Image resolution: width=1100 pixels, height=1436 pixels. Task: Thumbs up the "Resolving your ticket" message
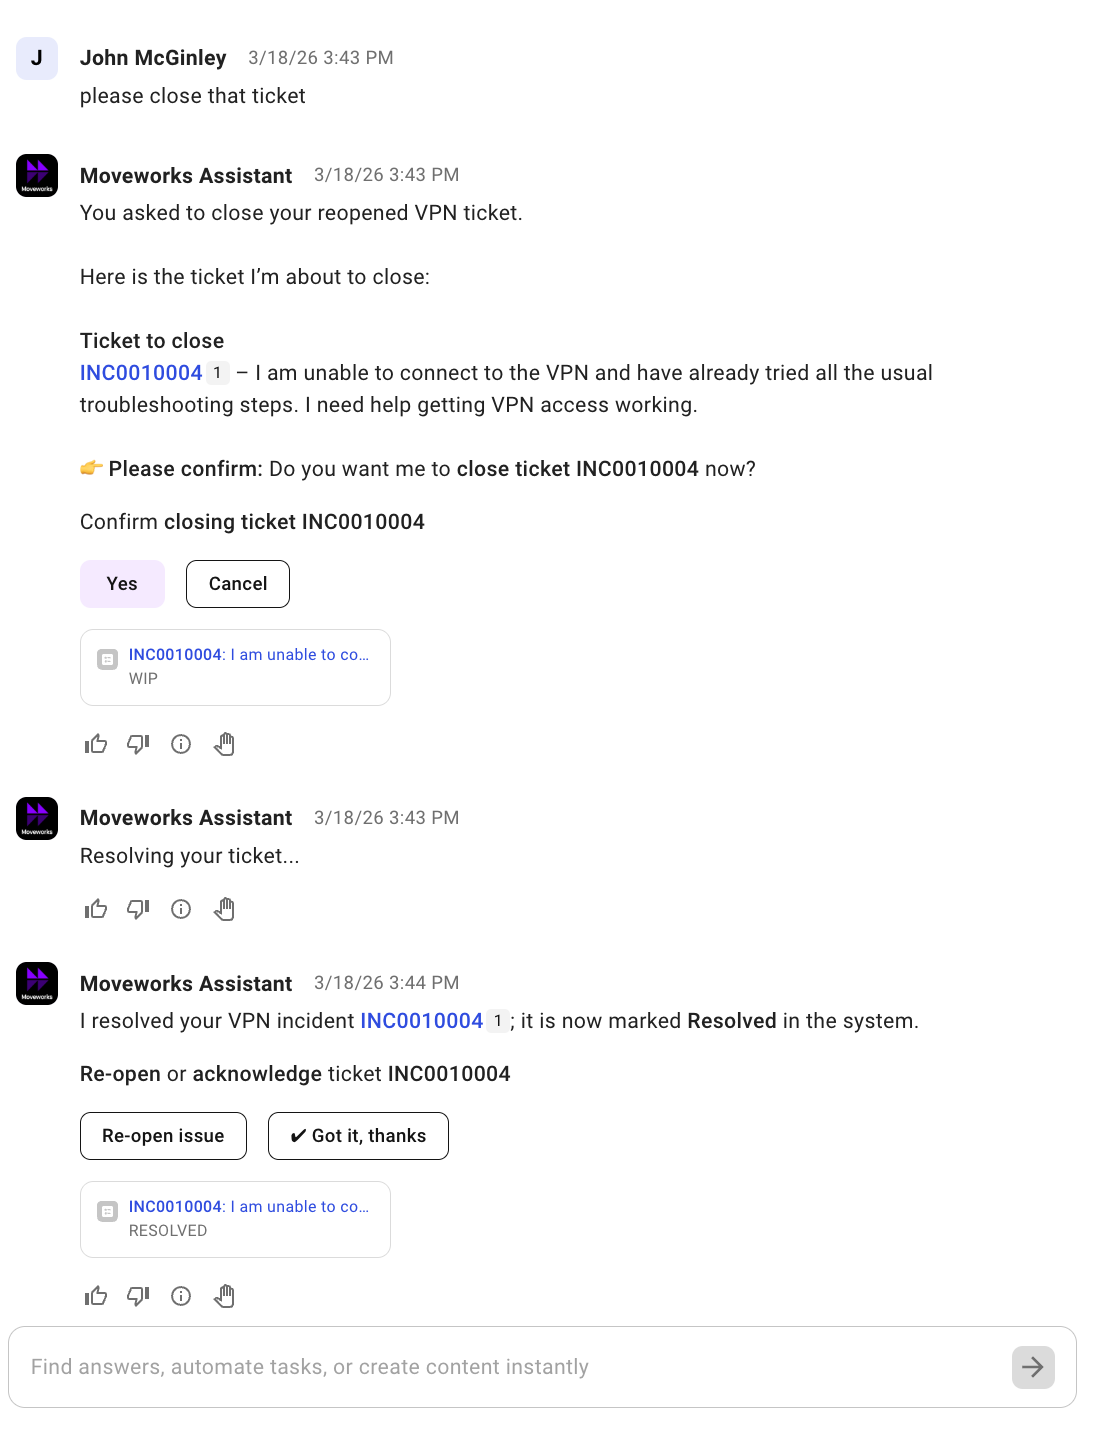[x=96, y=909]
